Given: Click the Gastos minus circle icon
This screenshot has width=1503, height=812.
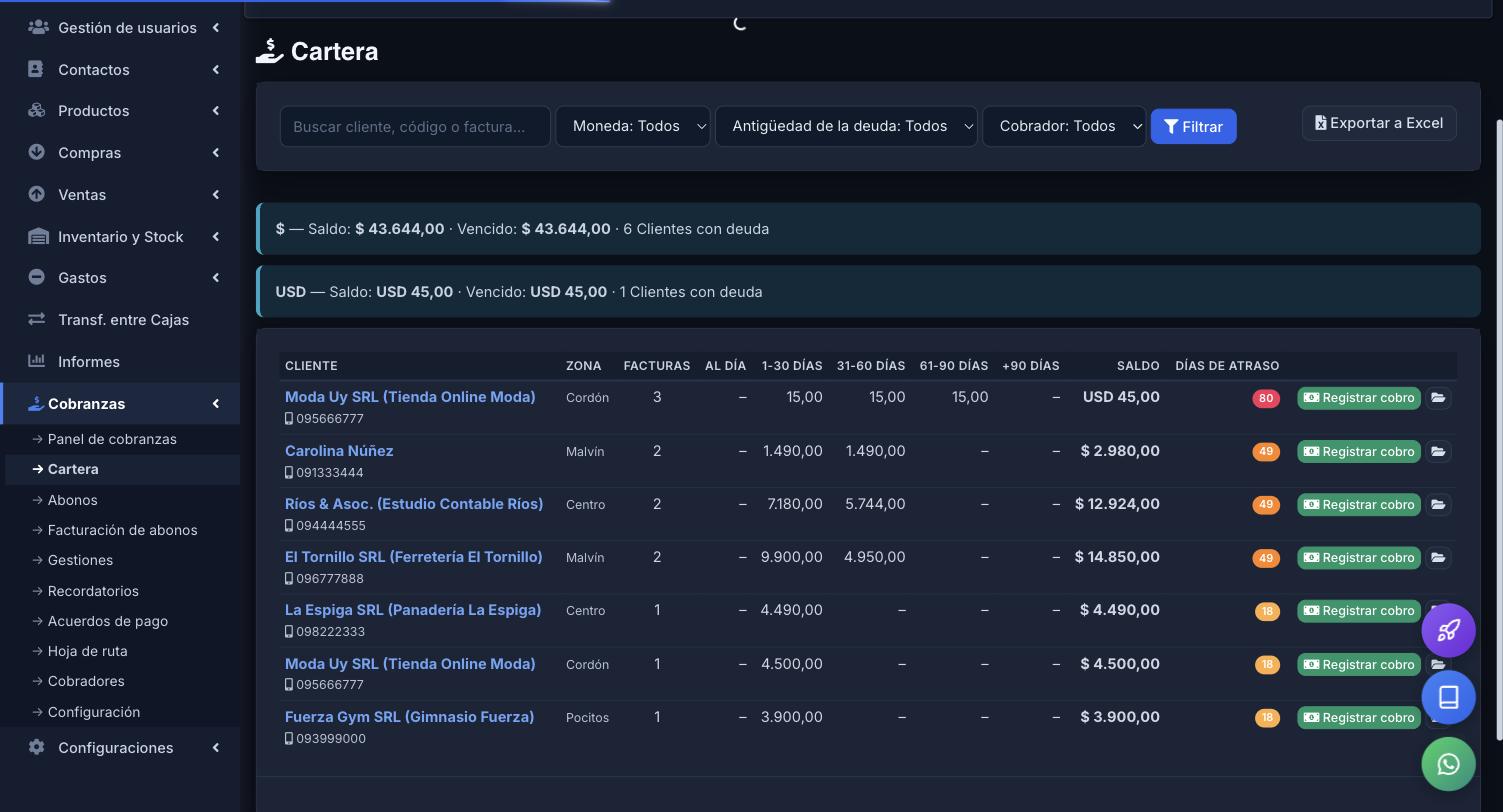Looking at the screenshot, I should coord(36,277).
